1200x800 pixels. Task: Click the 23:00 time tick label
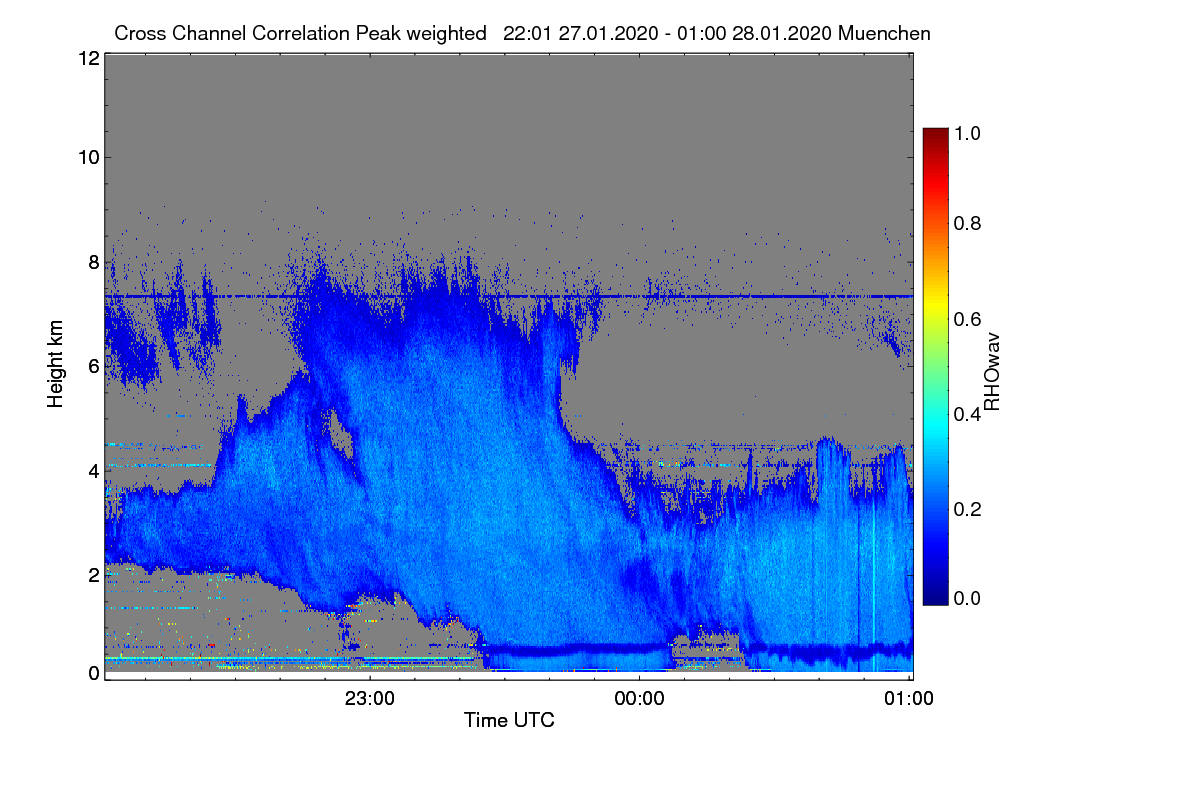click(x=370, y=699)
